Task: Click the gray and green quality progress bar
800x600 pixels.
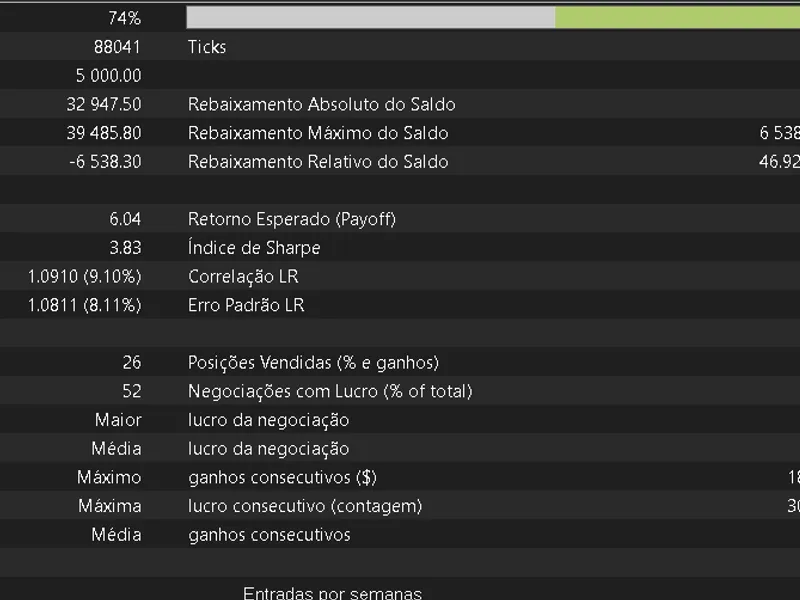Action: (493, 18)
